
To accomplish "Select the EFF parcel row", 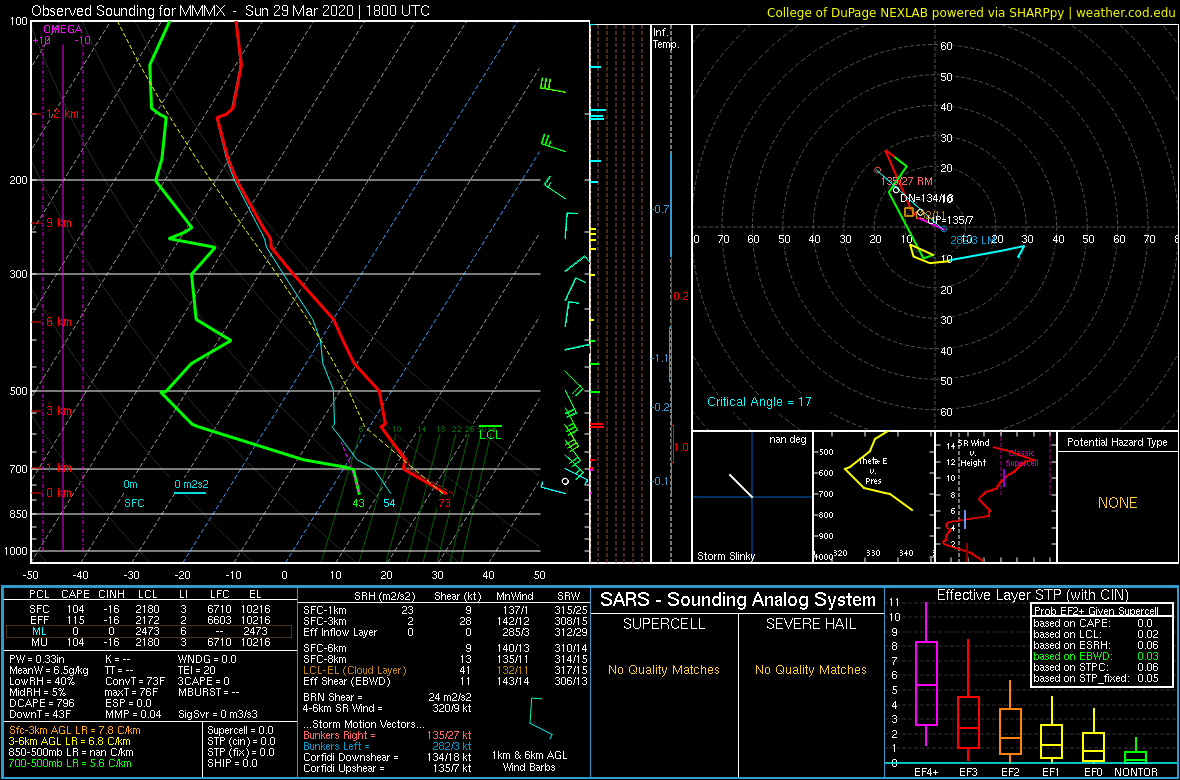I will 148,619.
